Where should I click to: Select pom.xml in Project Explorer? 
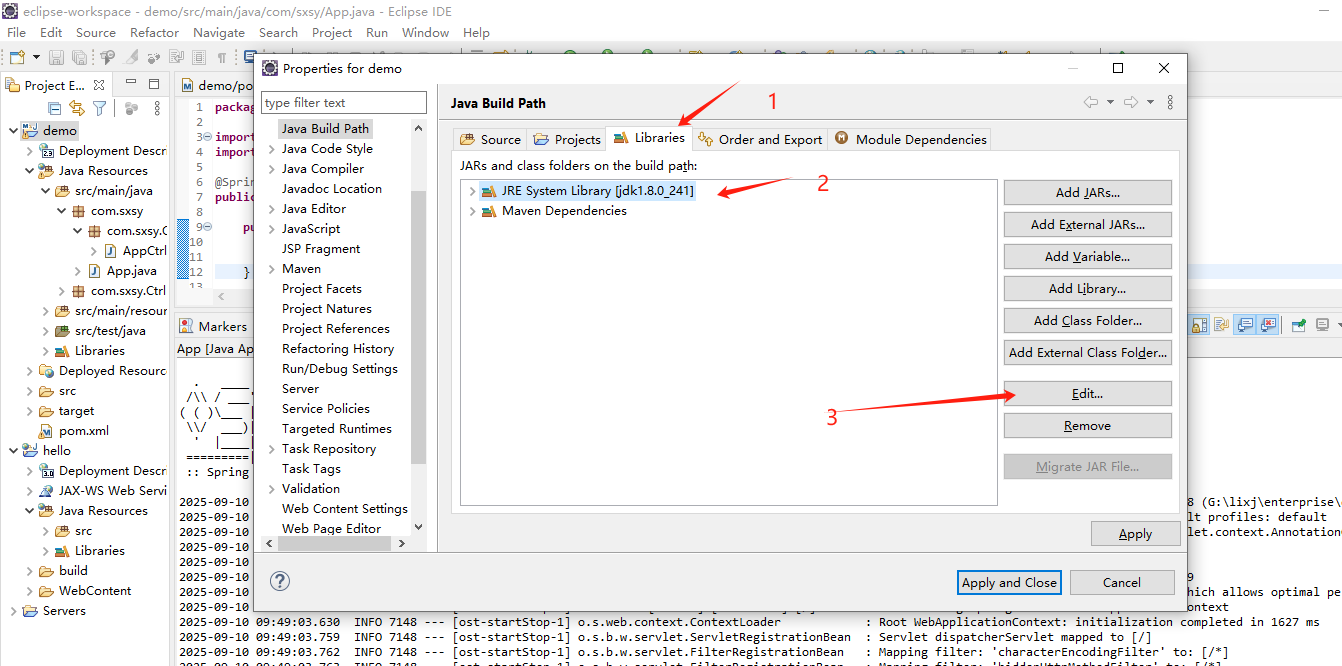tap(84, 431)
